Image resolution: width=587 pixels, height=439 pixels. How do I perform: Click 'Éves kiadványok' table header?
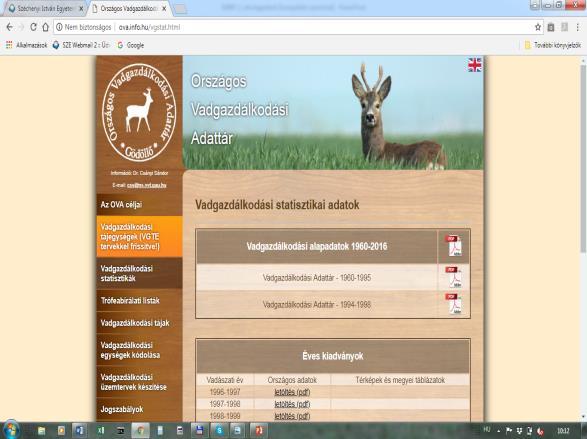tap(333, 356)
